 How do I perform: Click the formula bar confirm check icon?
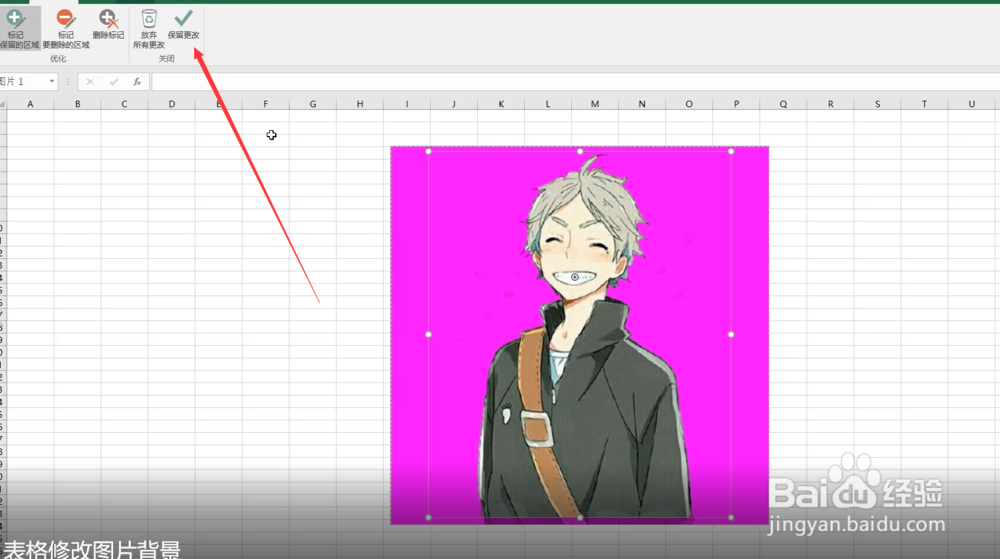(114, 82)
